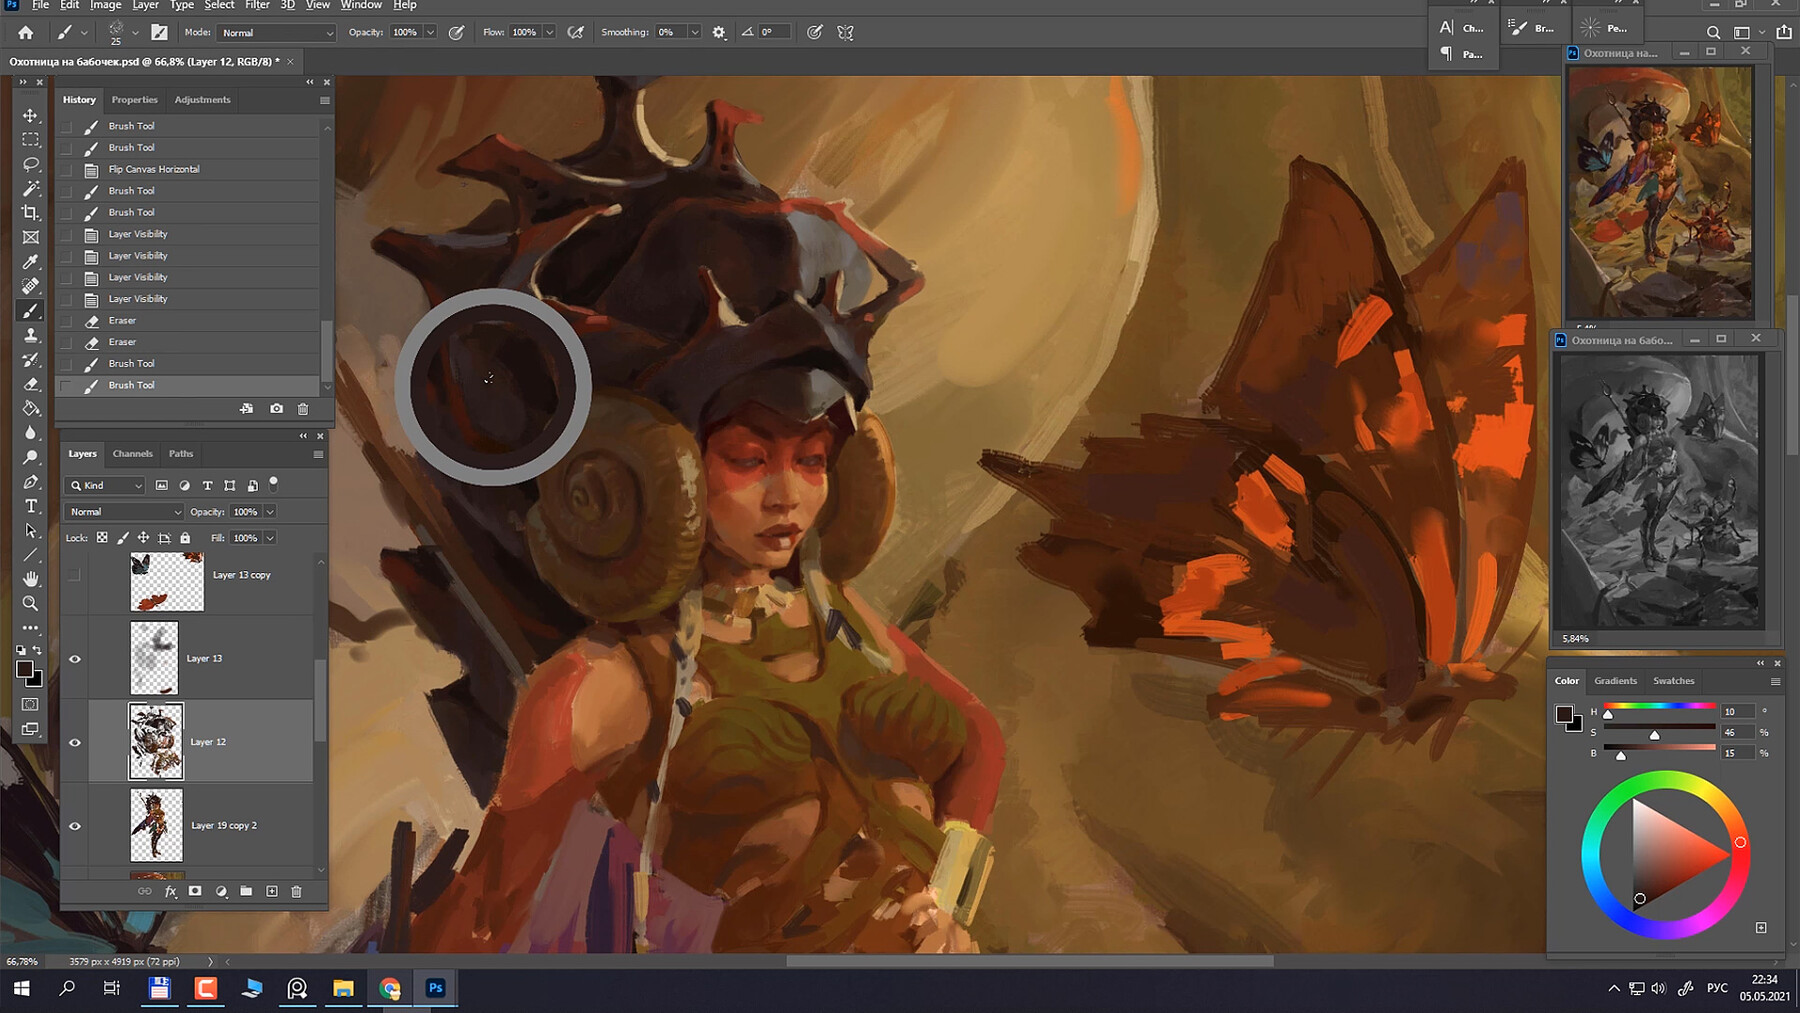This screenshot has width=1800, height=1013.
Task: Switch to the Adjustments tab
Action: [202, 100]
